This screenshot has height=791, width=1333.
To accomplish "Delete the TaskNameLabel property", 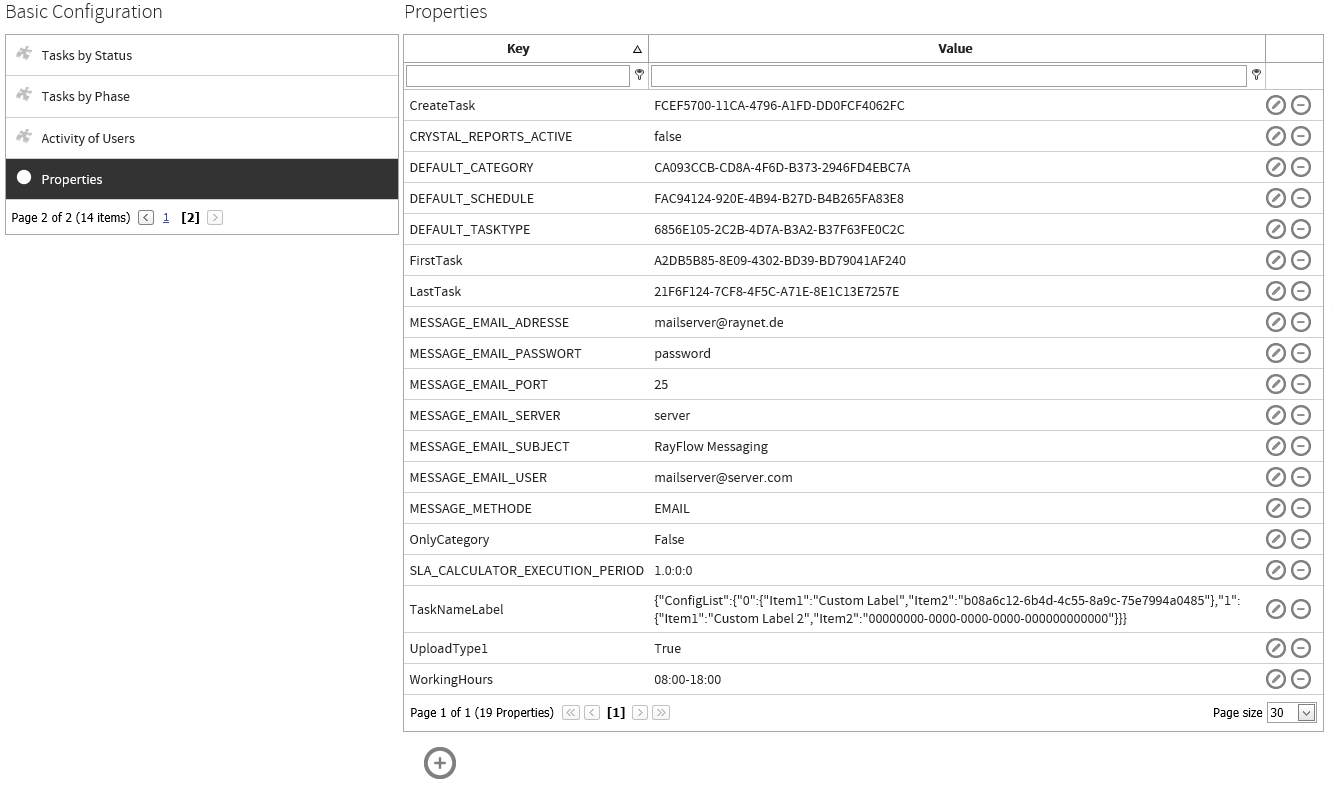I will pyautogui.click(x=1301, y=609).
